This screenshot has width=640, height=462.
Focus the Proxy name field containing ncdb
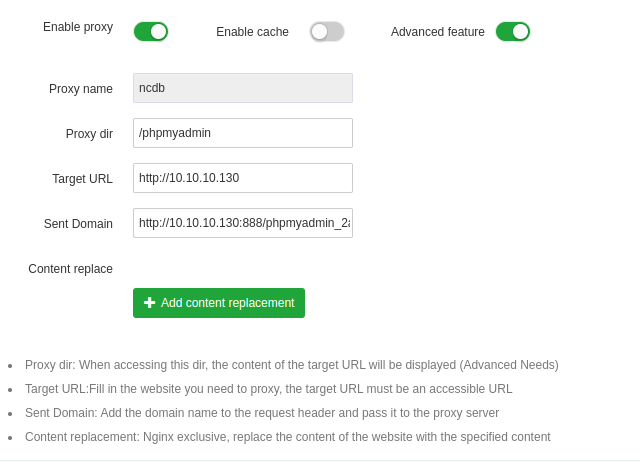click(x=243, y=88)
